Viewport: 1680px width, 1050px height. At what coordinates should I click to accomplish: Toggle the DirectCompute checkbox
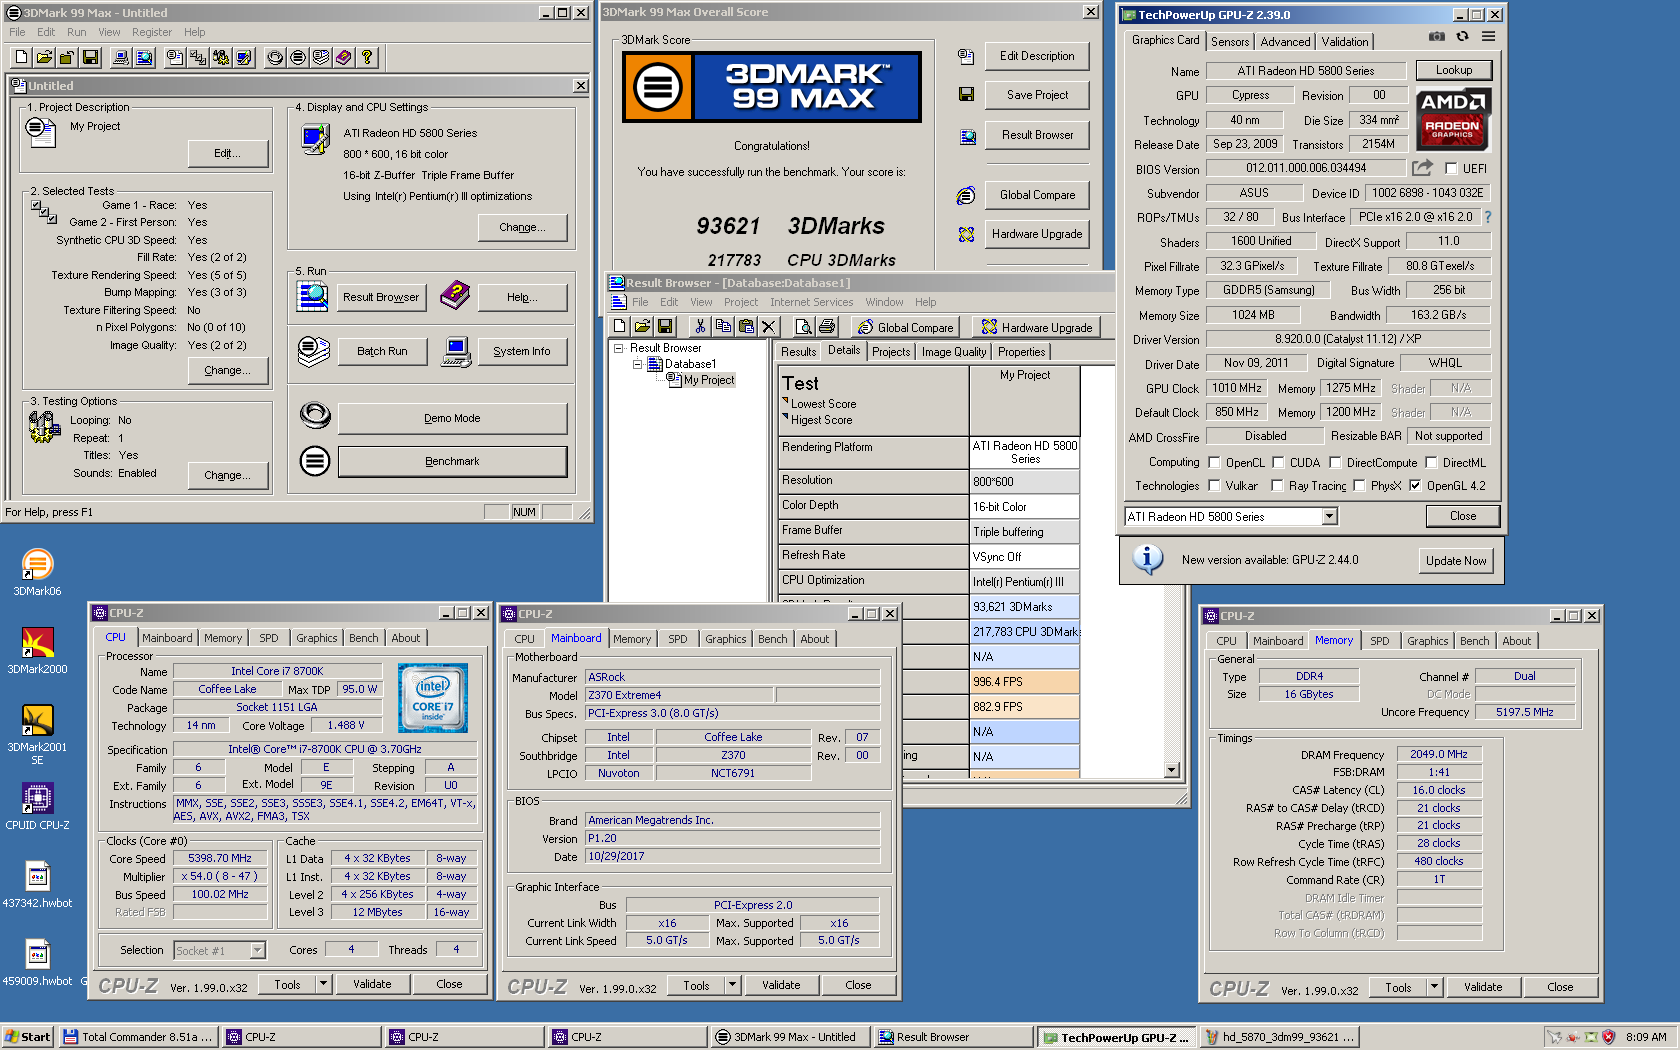pyautogui.click(x=1335, y=462)
